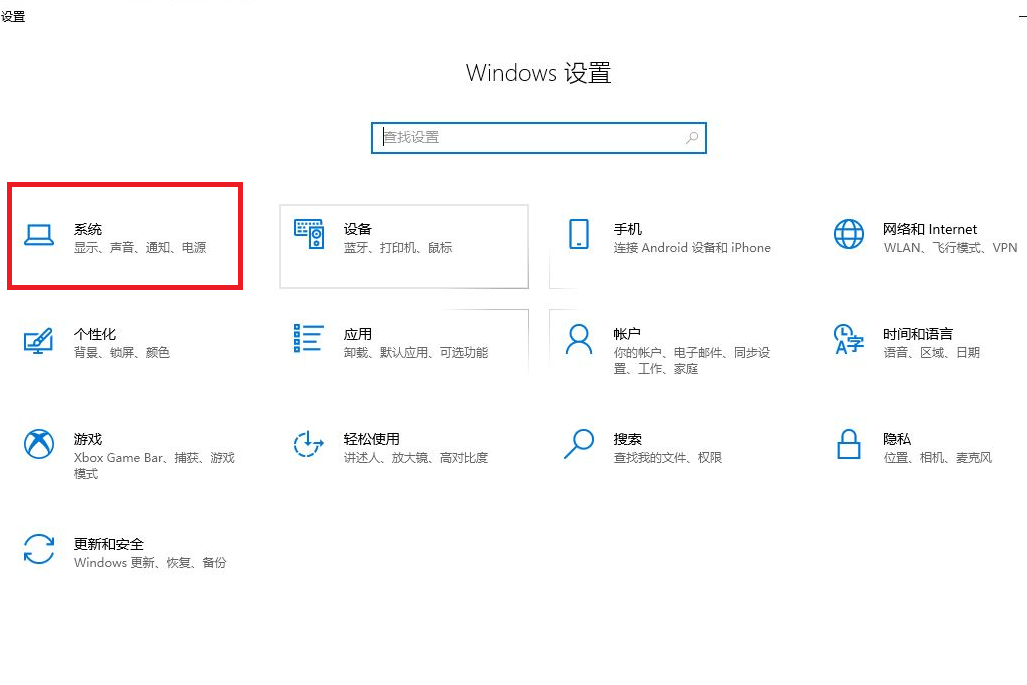This screenshot has height=685, width=1027.
Task: Click the text 显示、声音、通知、电源
Action: coord(140,248)
